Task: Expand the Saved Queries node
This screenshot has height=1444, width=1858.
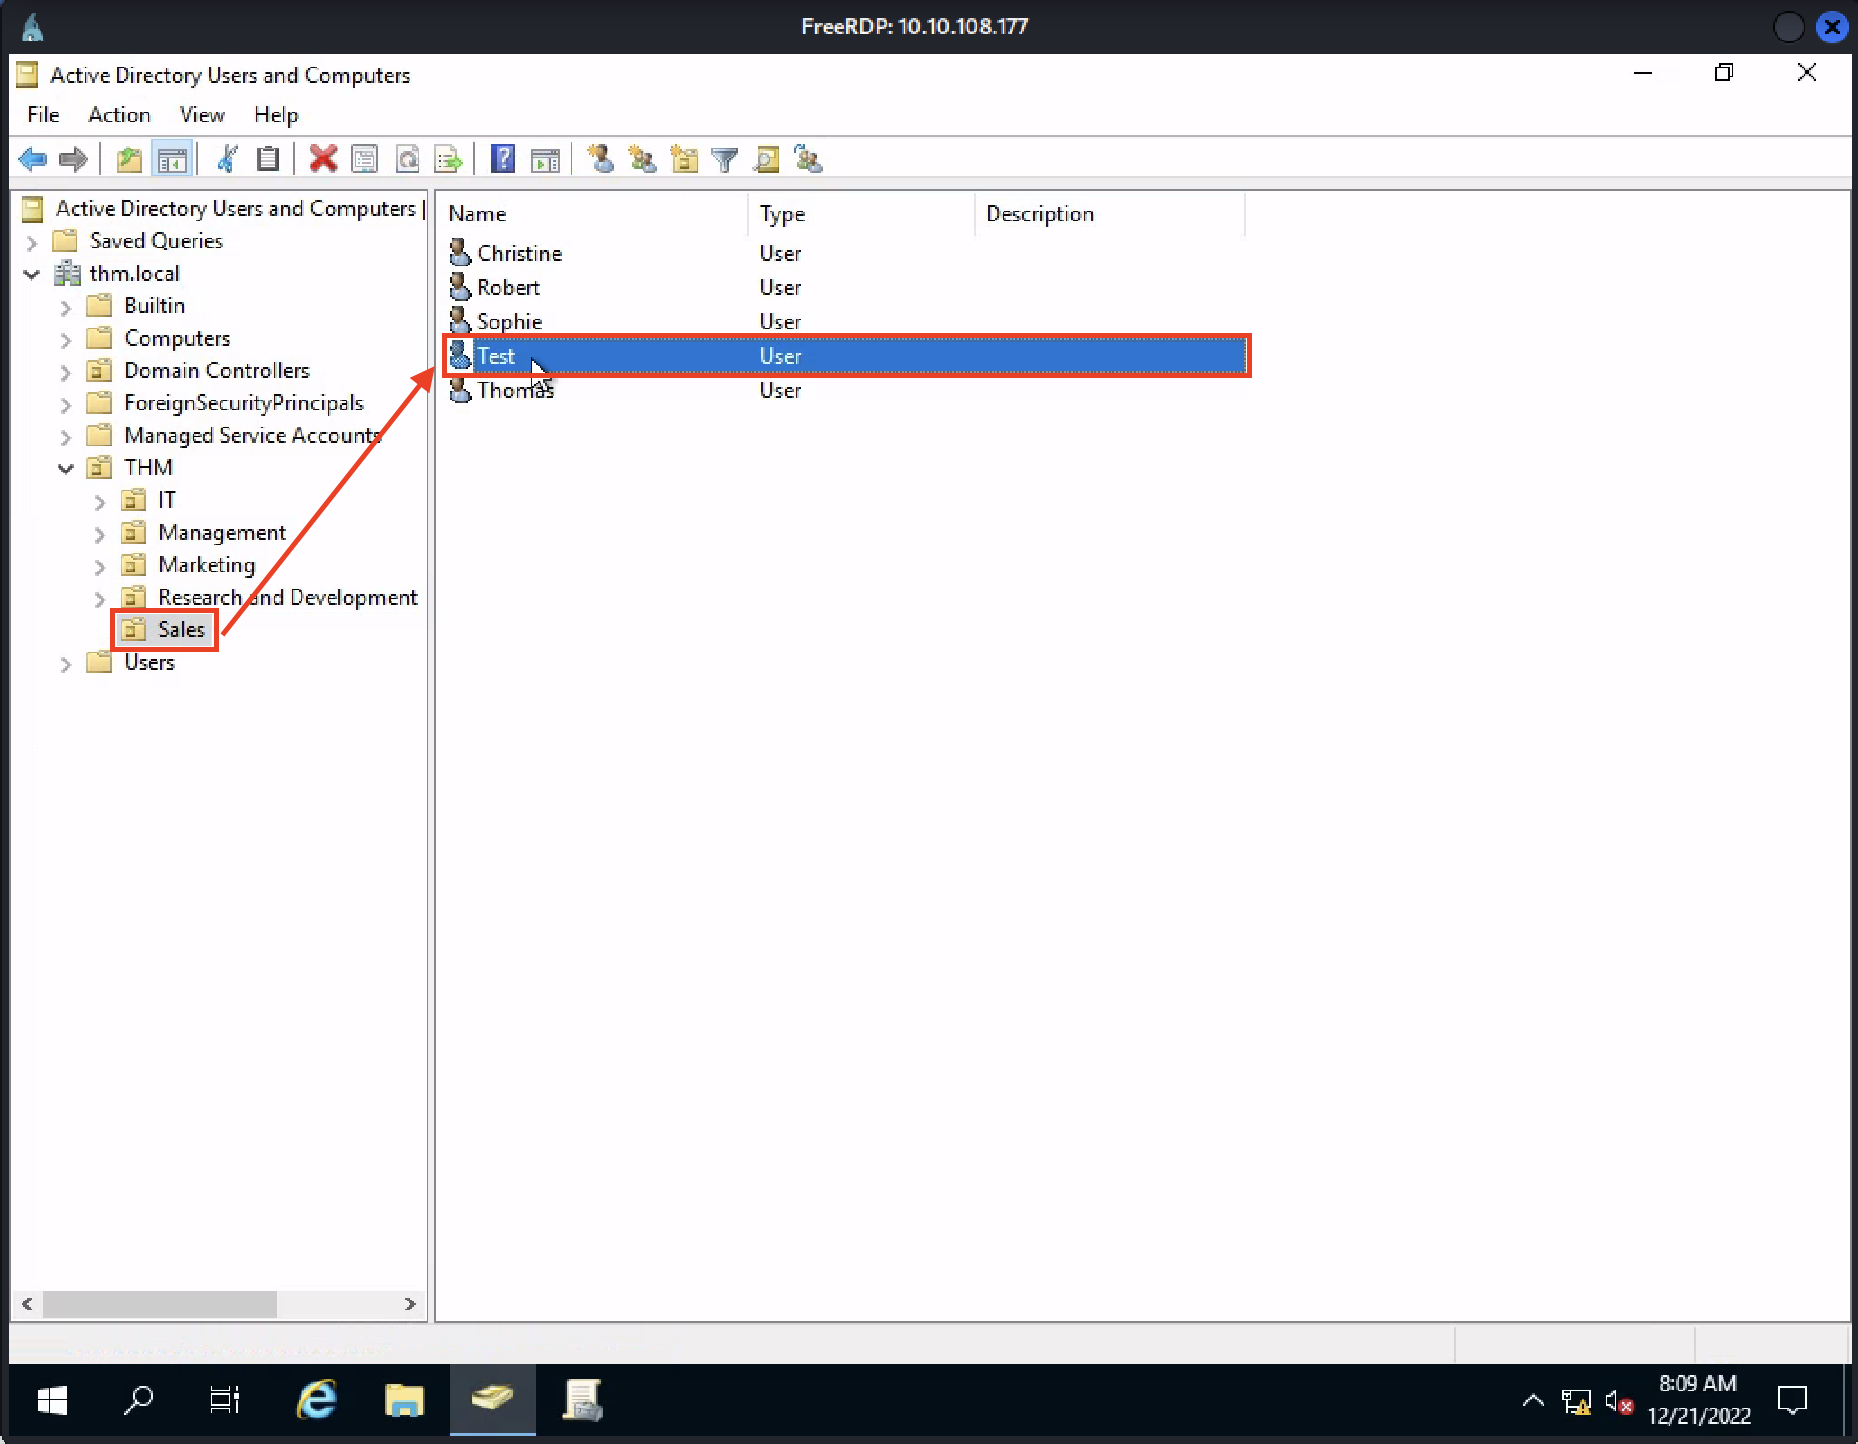Action: click(32, 242)
